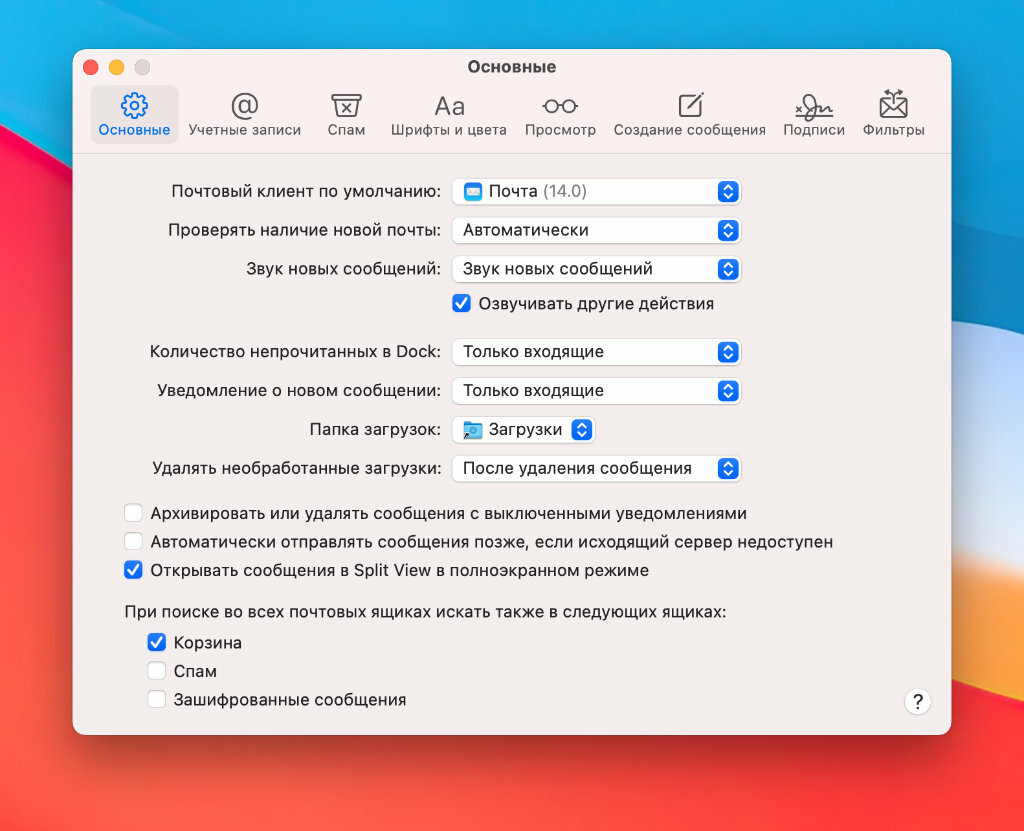Open Создание сообщения settings
This screenshot has width=1024, height=831.
(690, 114)
